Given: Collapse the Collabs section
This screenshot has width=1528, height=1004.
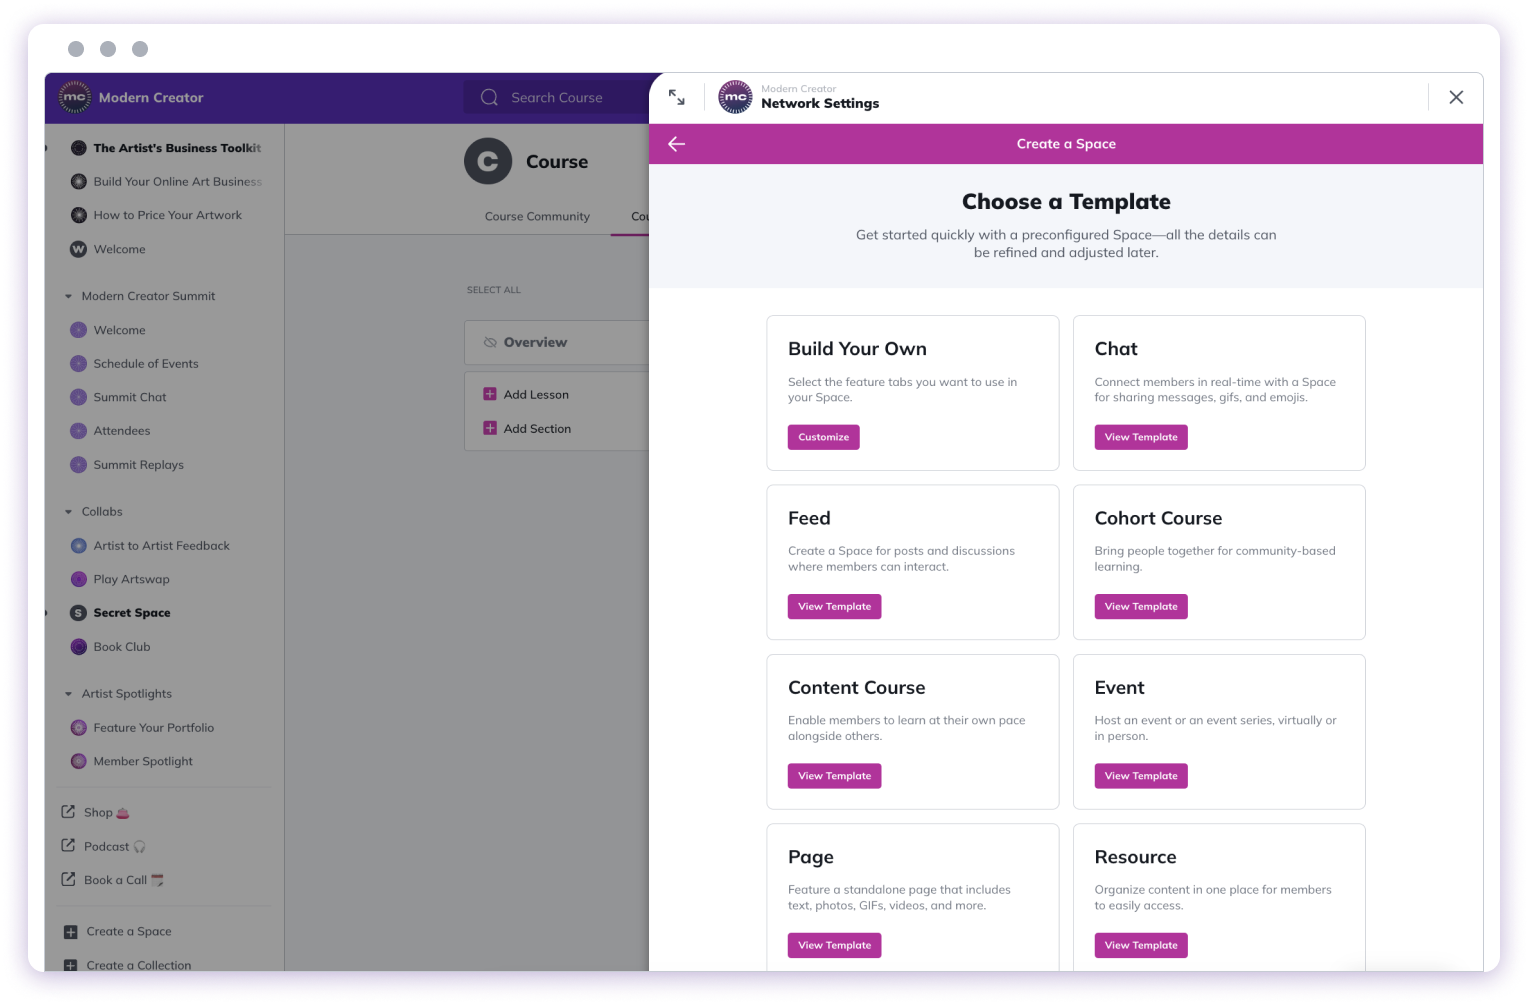Looking at the screenshot, I should pos(69,511).
